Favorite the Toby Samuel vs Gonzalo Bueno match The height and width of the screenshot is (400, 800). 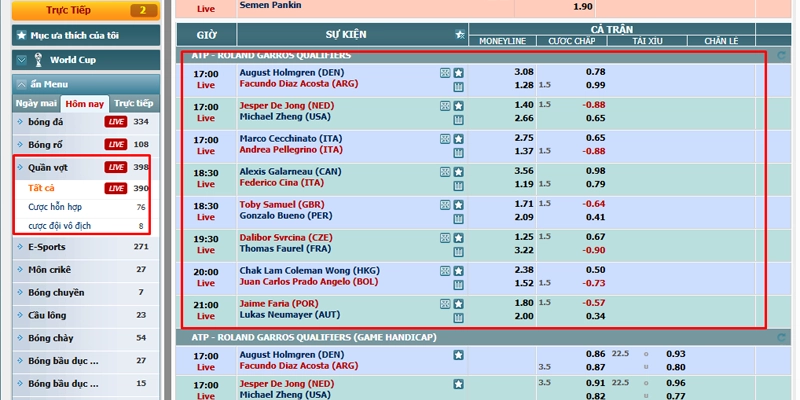(x=459, y=205)
